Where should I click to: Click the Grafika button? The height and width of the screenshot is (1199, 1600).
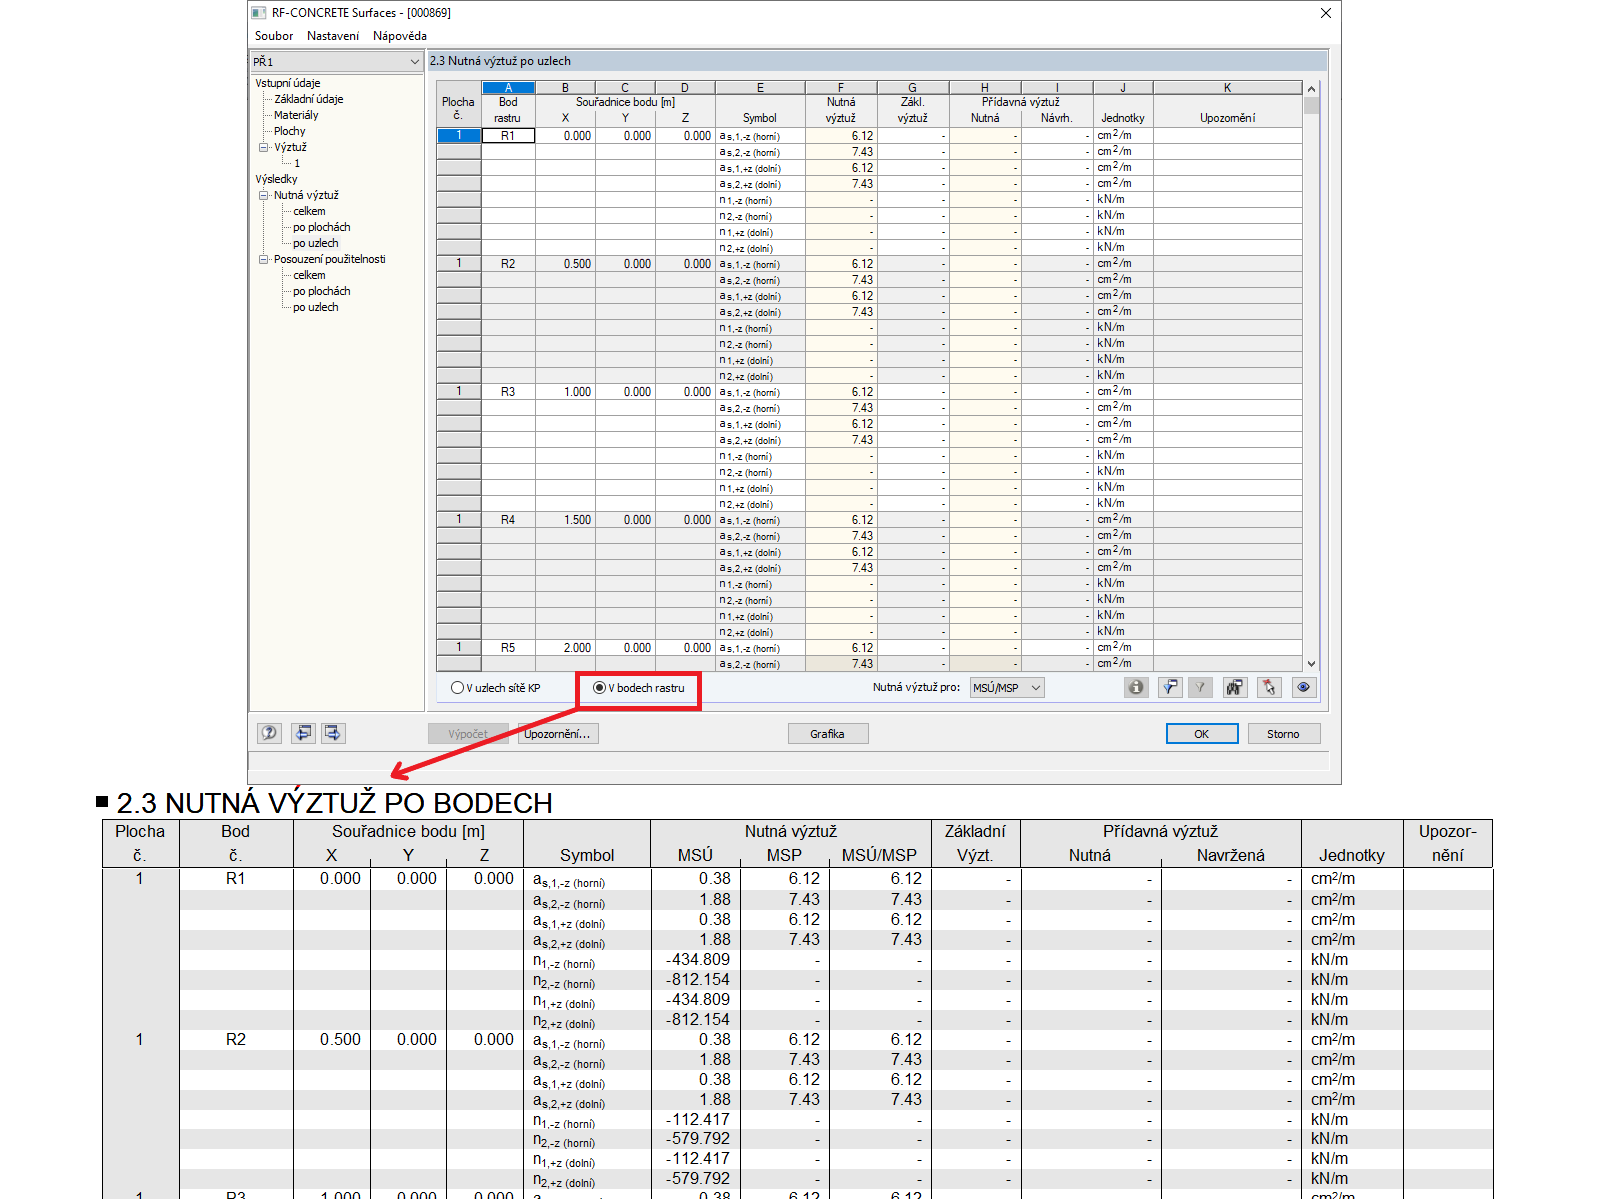point(828,734)
